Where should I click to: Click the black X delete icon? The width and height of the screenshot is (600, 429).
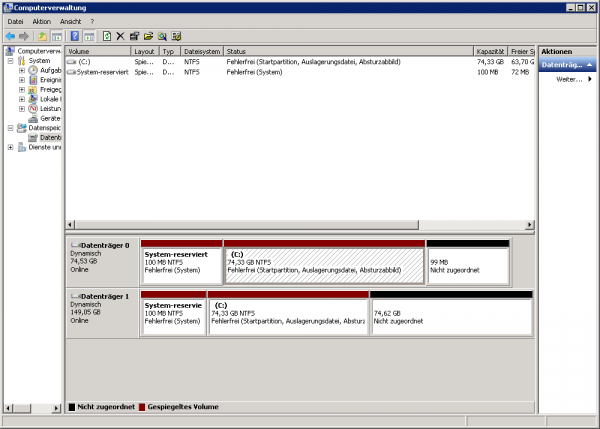tap(120, 36)
